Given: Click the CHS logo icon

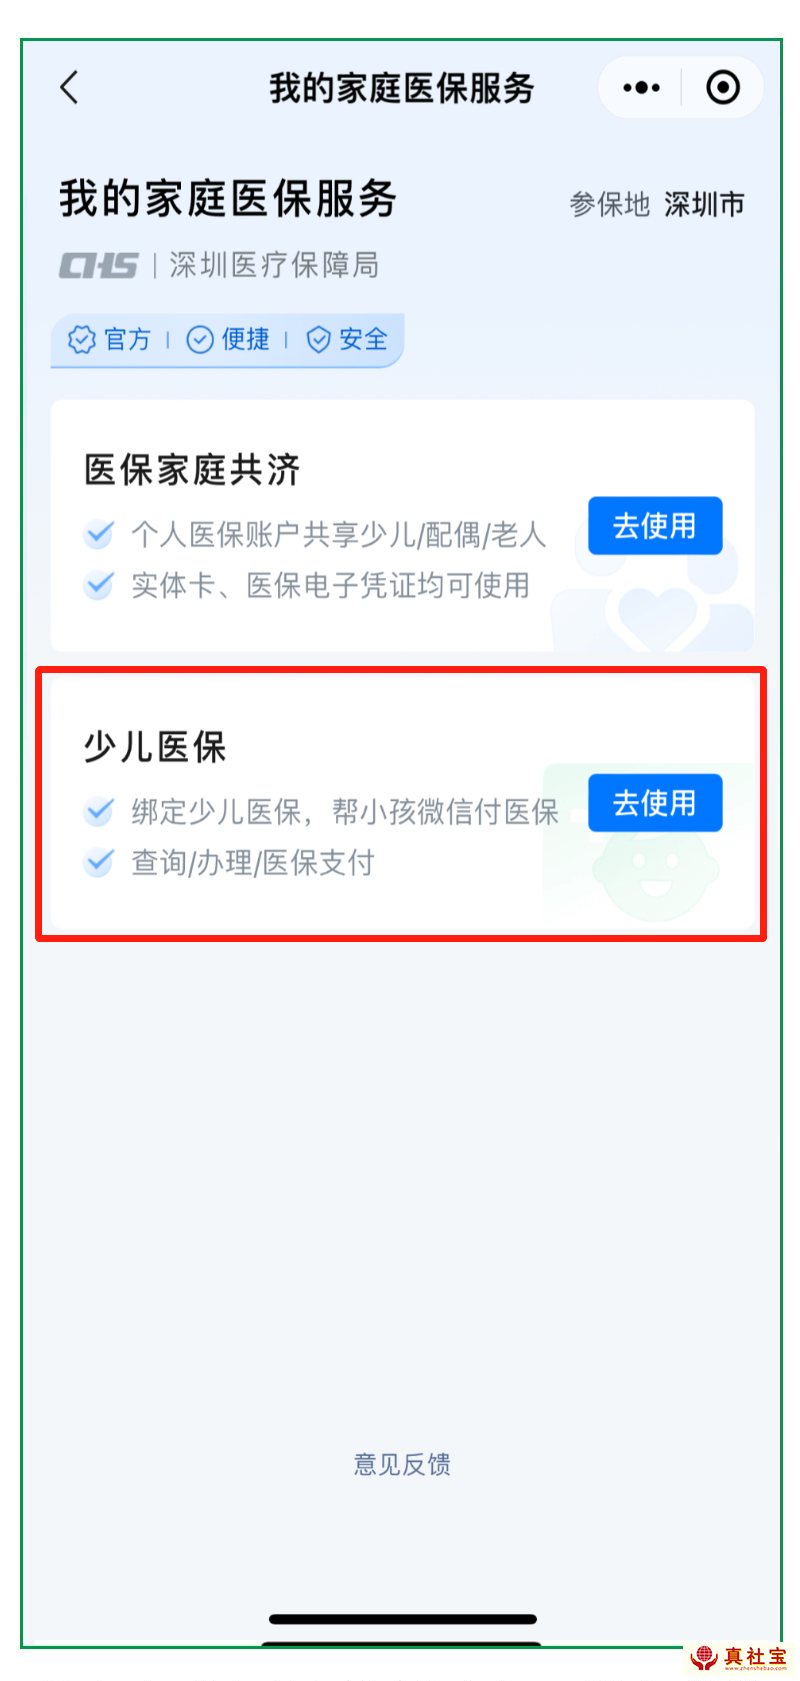Looking at the screenshot, I should (98, 266).
